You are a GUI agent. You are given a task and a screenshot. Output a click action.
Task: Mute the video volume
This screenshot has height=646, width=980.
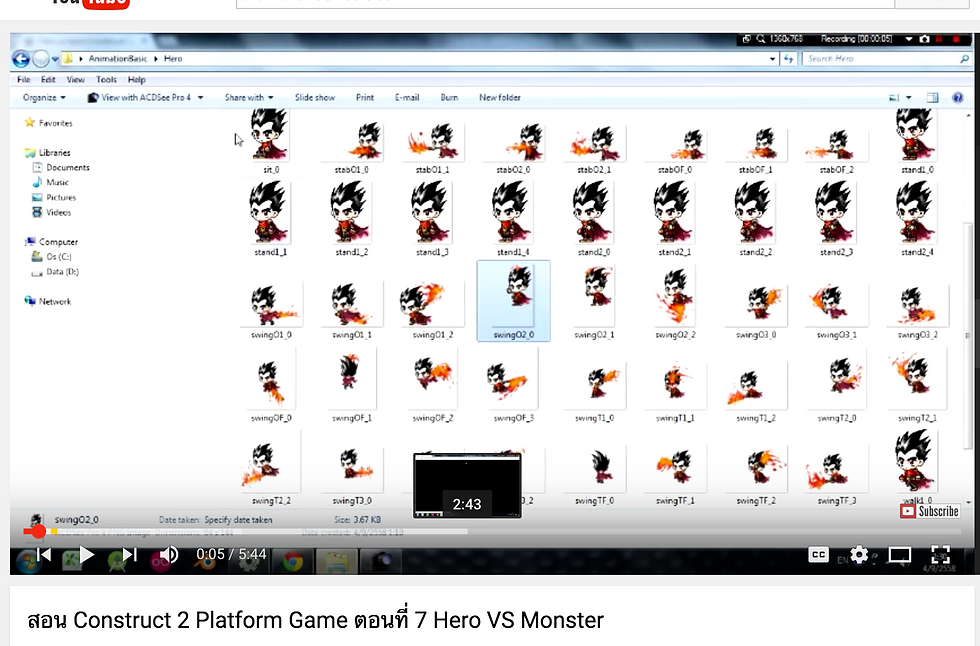point(169,555)
